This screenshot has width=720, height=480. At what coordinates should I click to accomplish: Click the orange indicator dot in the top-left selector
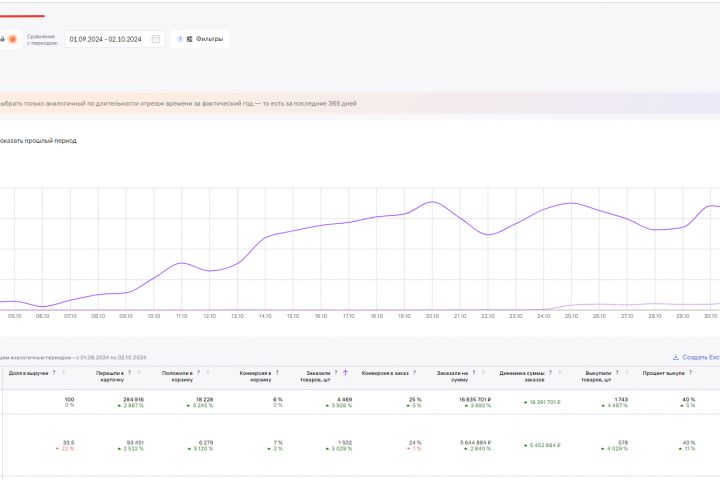pos(12,39)
